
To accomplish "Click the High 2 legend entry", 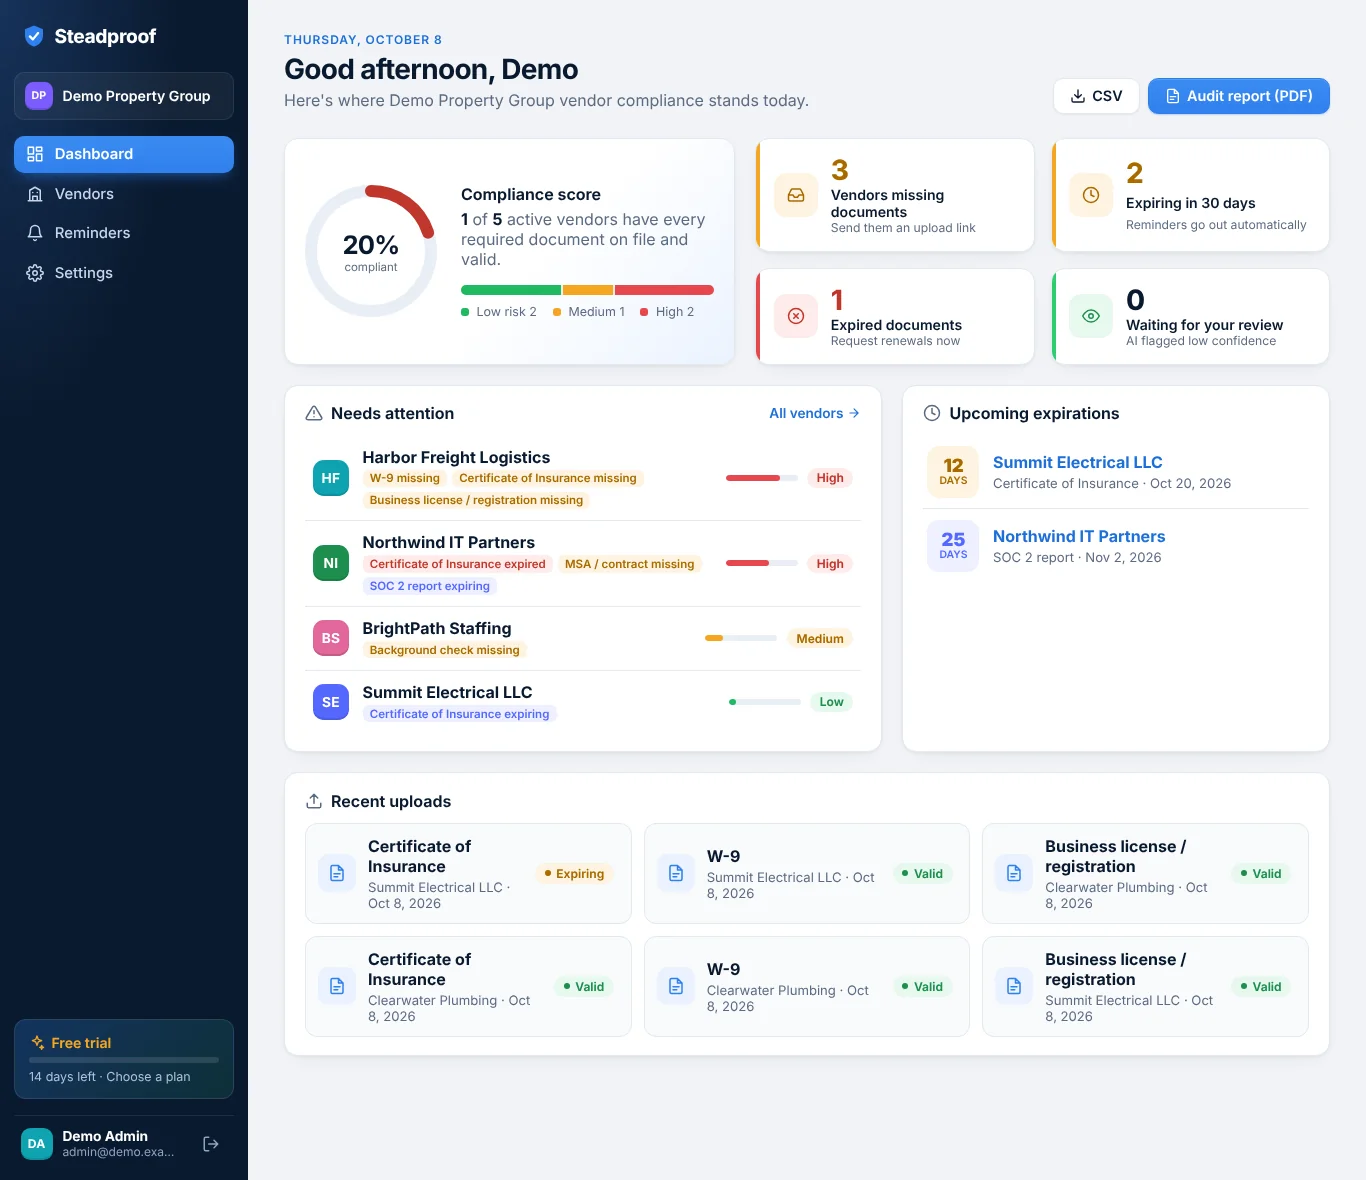I will pyautogui.click(x=667, y=312).
